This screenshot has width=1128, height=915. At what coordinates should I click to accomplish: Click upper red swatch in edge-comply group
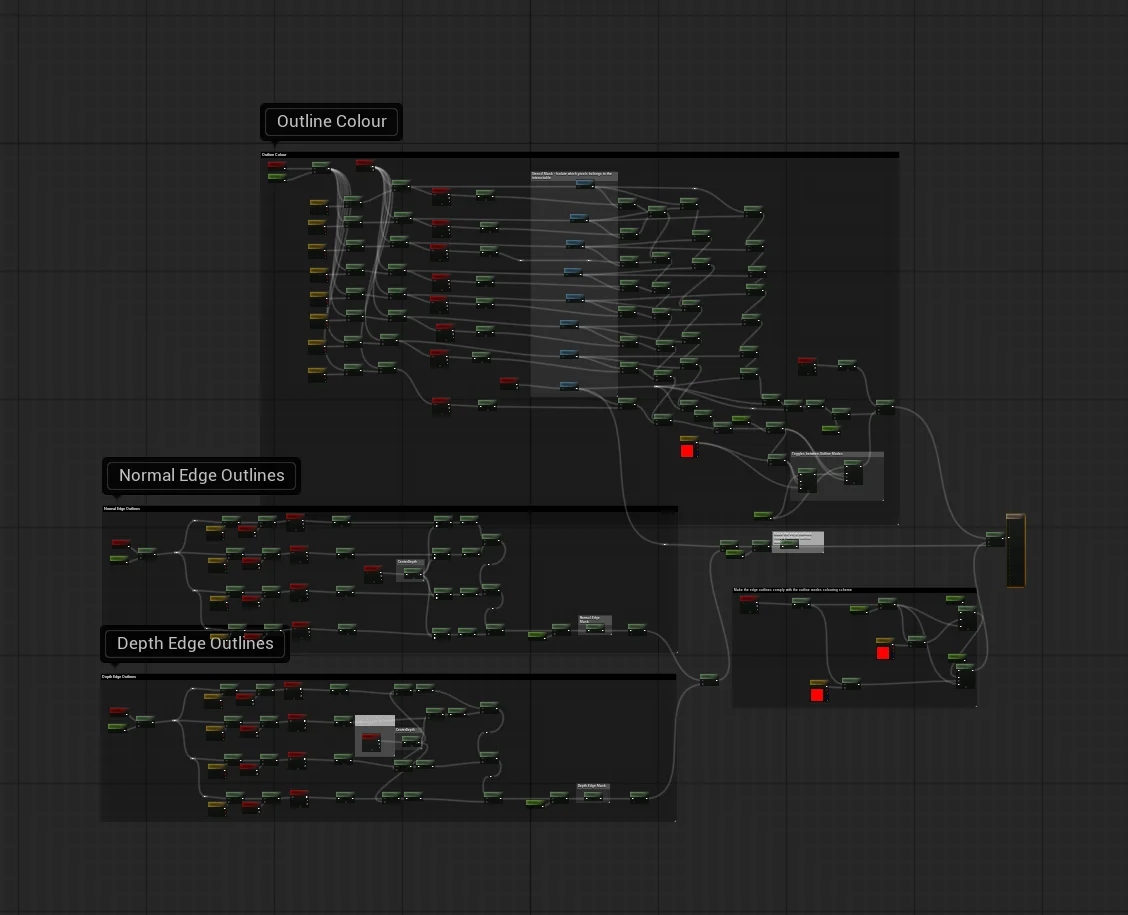pos(883,652)
